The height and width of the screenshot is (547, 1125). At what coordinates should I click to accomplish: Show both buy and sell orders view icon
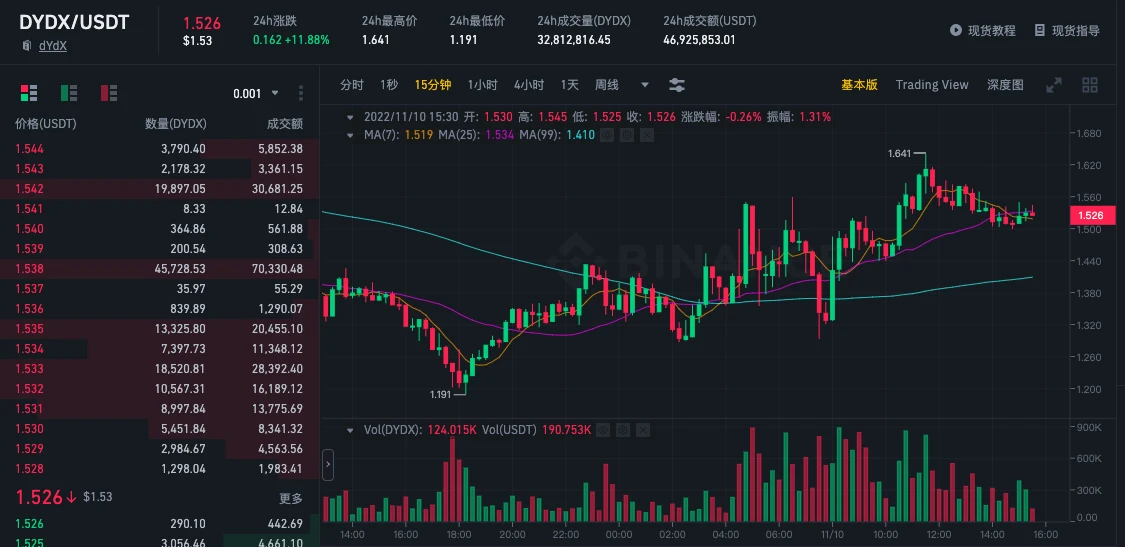tap(29, 93)
